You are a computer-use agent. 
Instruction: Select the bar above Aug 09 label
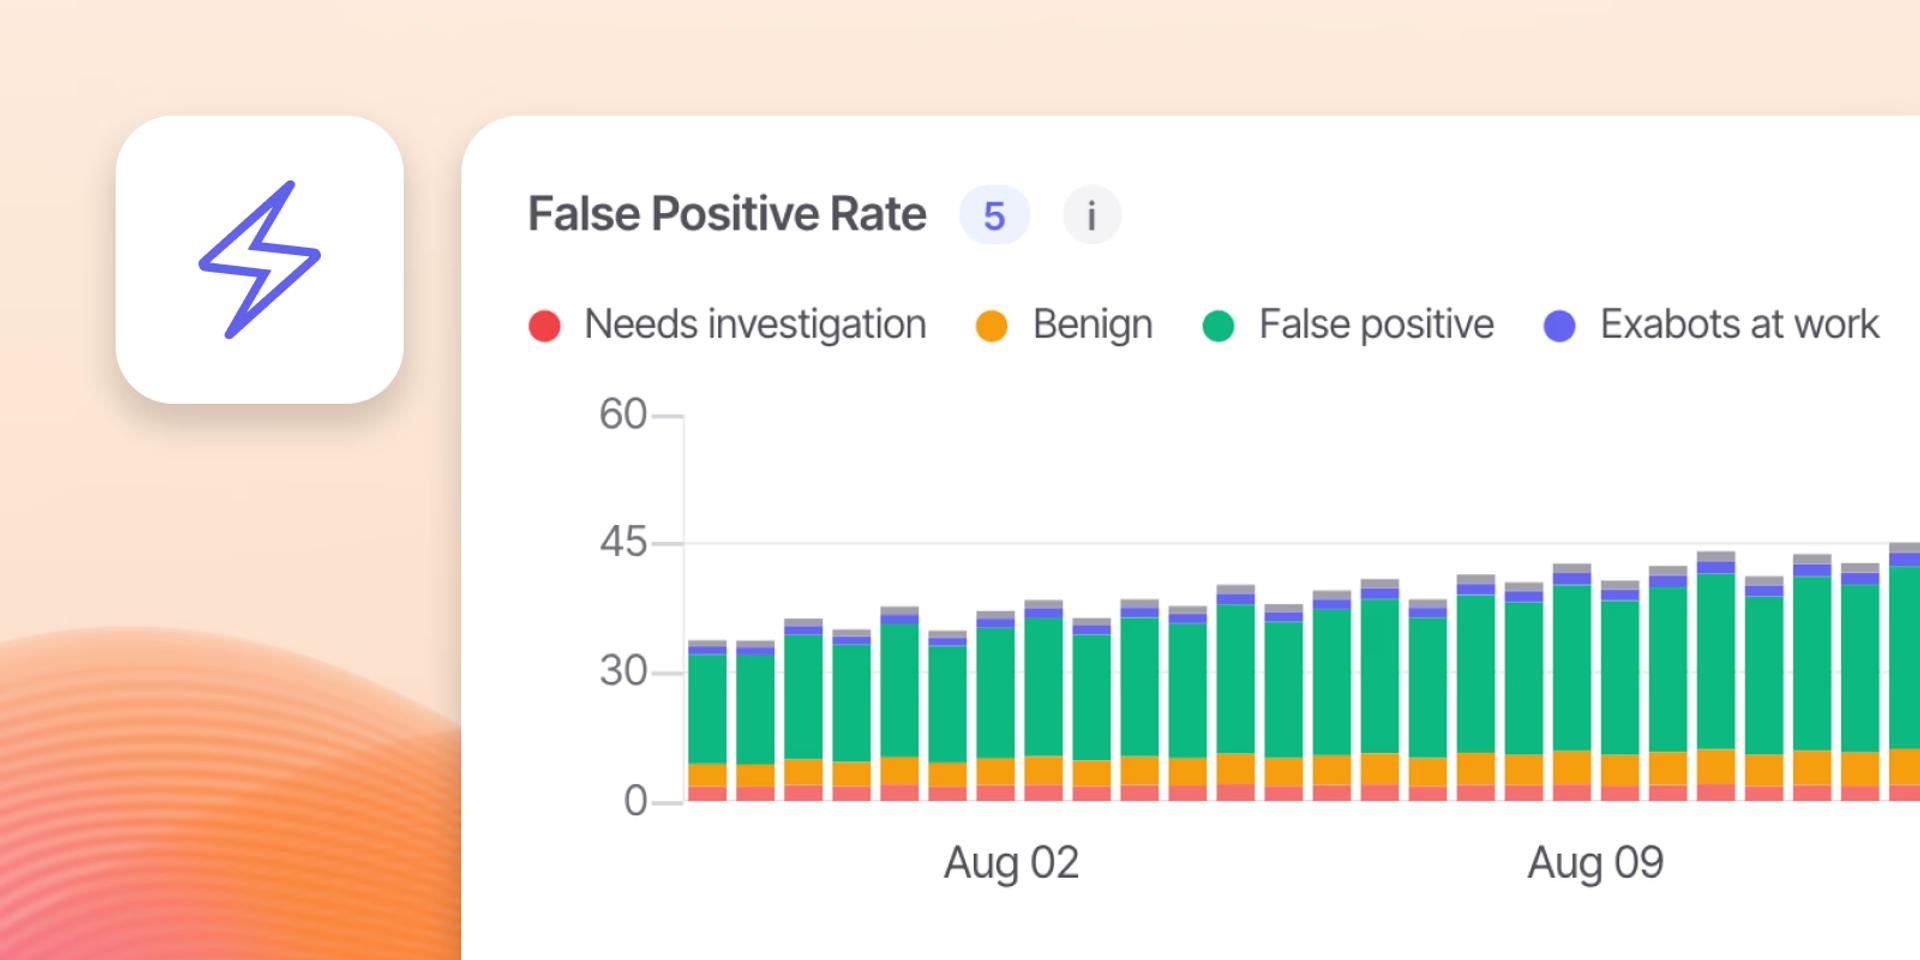click(1619, 690)
